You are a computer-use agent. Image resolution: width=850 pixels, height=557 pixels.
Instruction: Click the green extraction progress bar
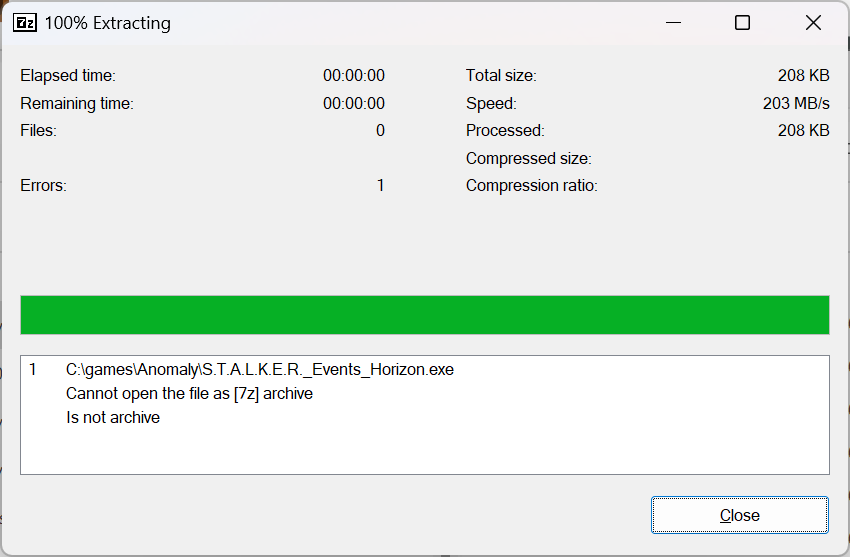click(x=424, y=315)
